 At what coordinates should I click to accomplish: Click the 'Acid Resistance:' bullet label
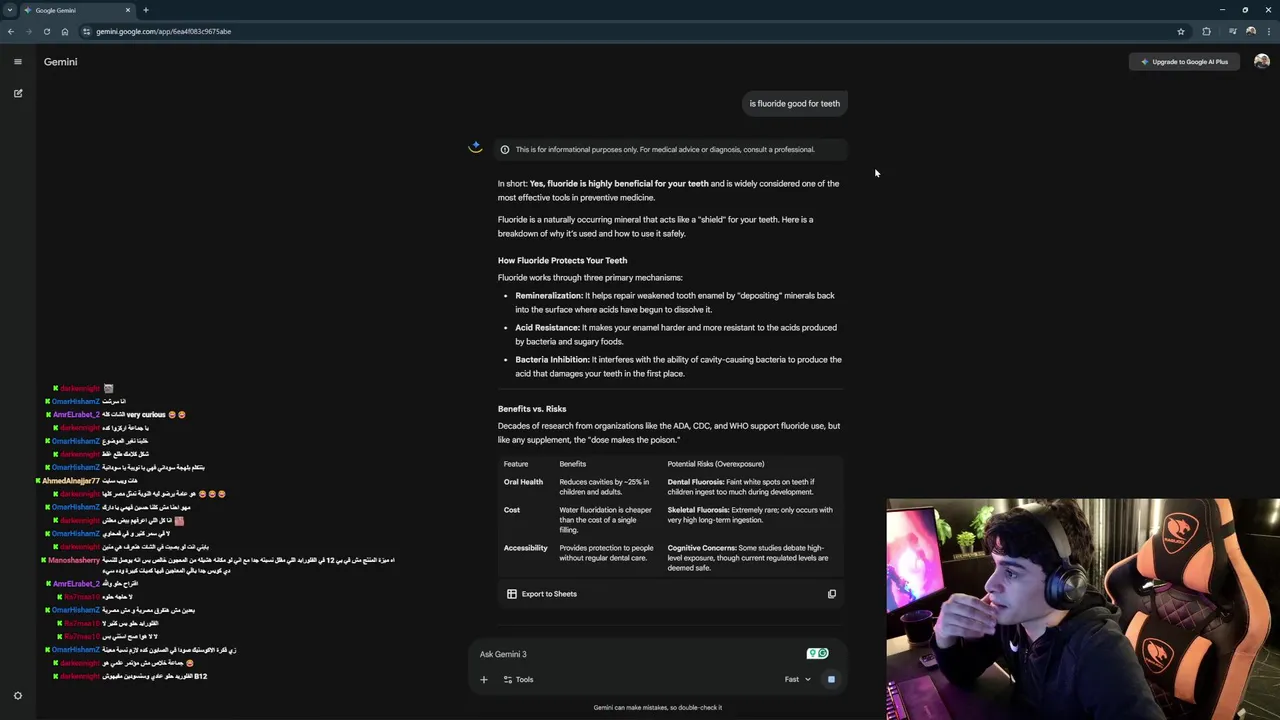(x=547, y=328)
